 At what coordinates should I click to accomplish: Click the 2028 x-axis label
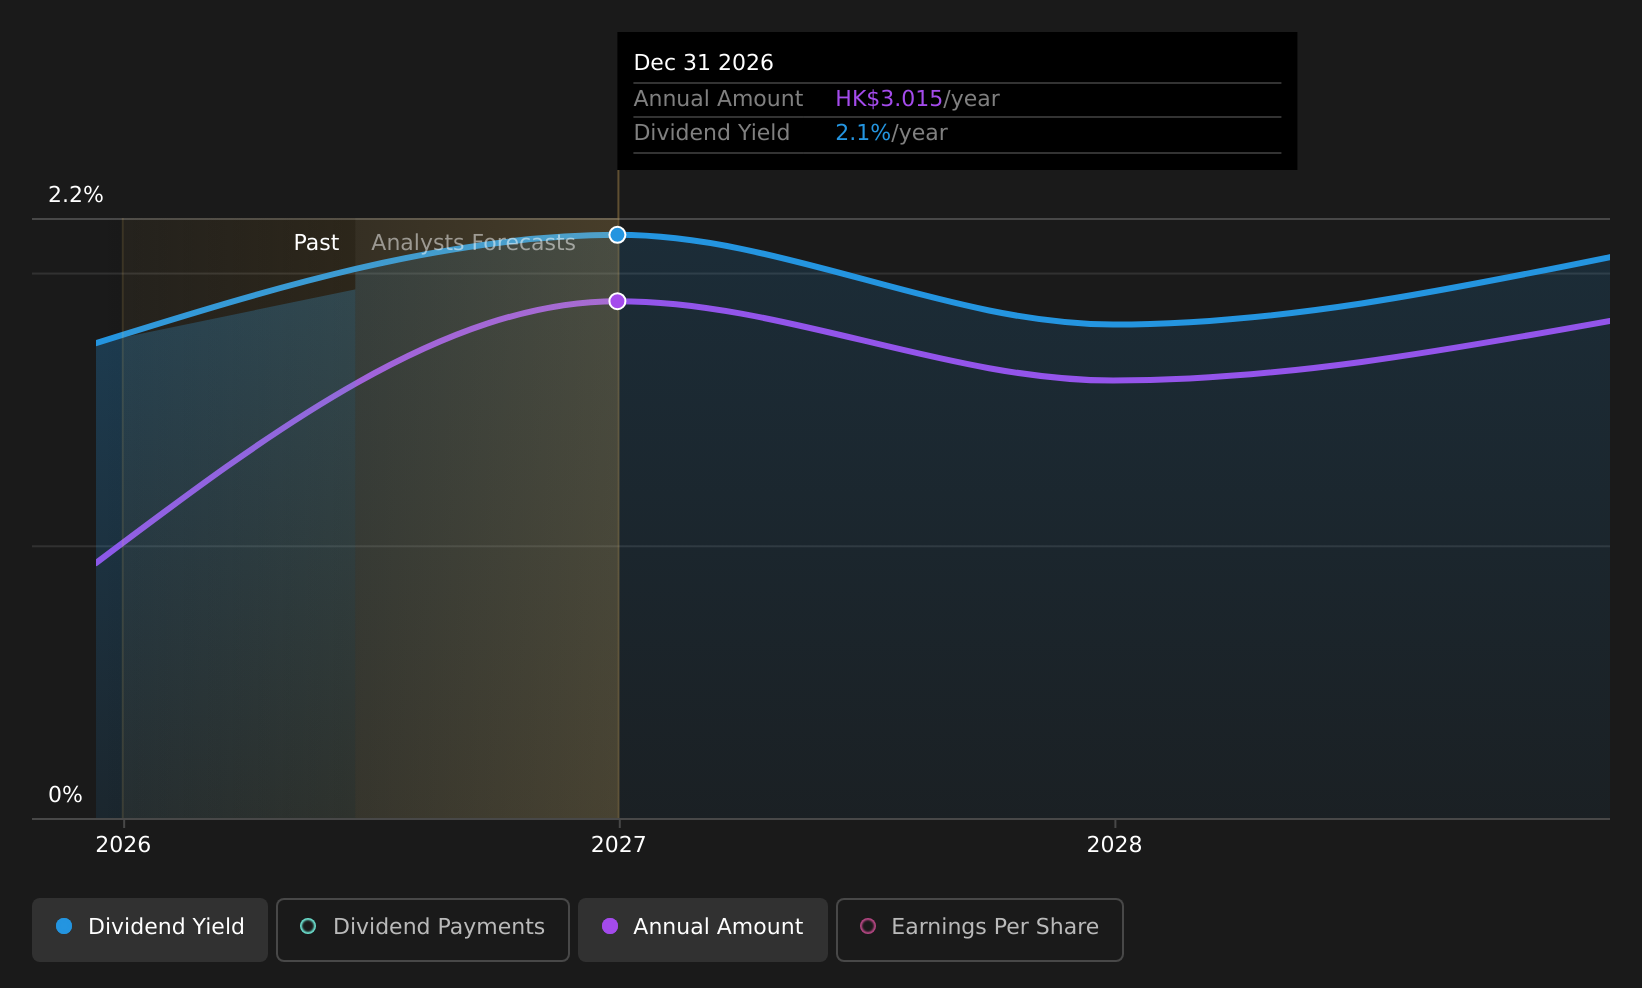[1115, 845]
